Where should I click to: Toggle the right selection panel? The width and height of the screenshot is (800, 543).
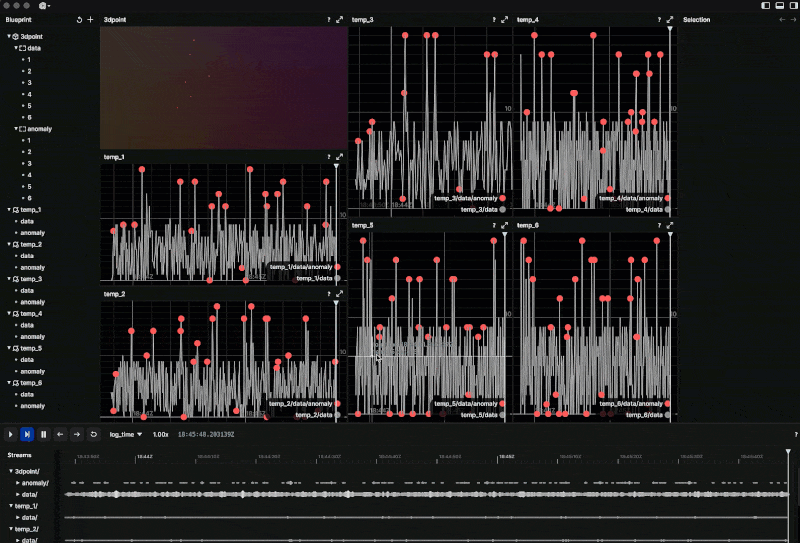click(x=792, y=6)
